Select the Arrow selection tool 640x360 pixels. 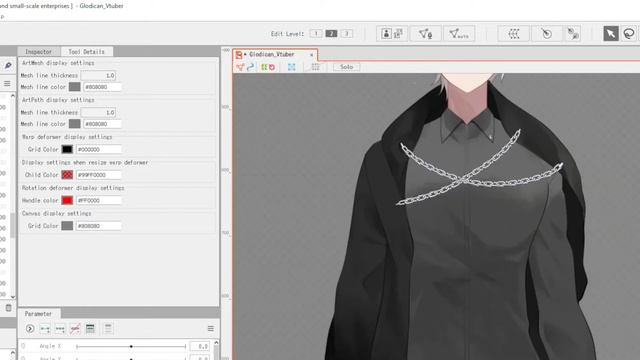tap(611, 33)
